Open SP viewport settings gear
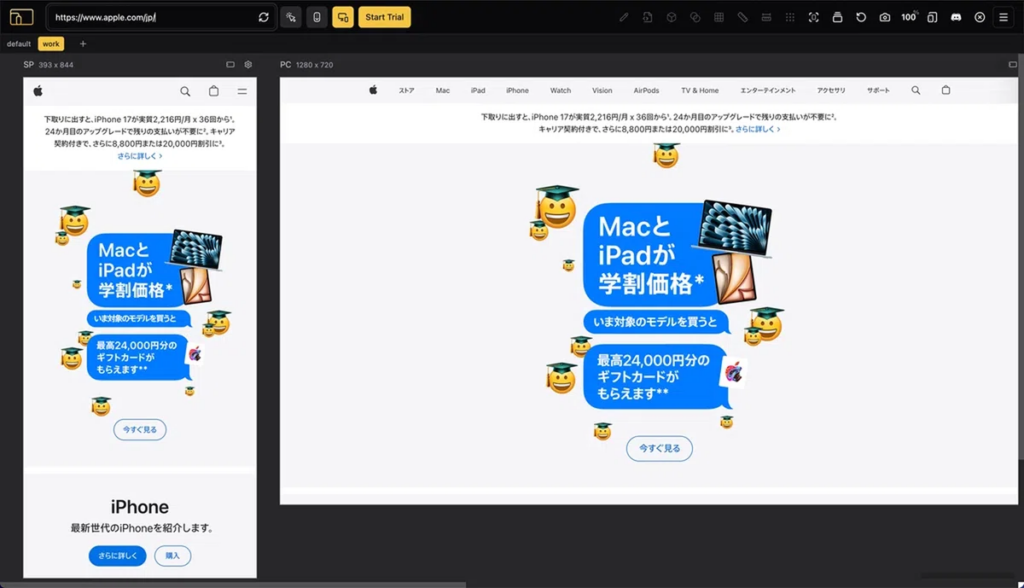The width and height of the screenshot is (1024, 588). tap(248, 64)
